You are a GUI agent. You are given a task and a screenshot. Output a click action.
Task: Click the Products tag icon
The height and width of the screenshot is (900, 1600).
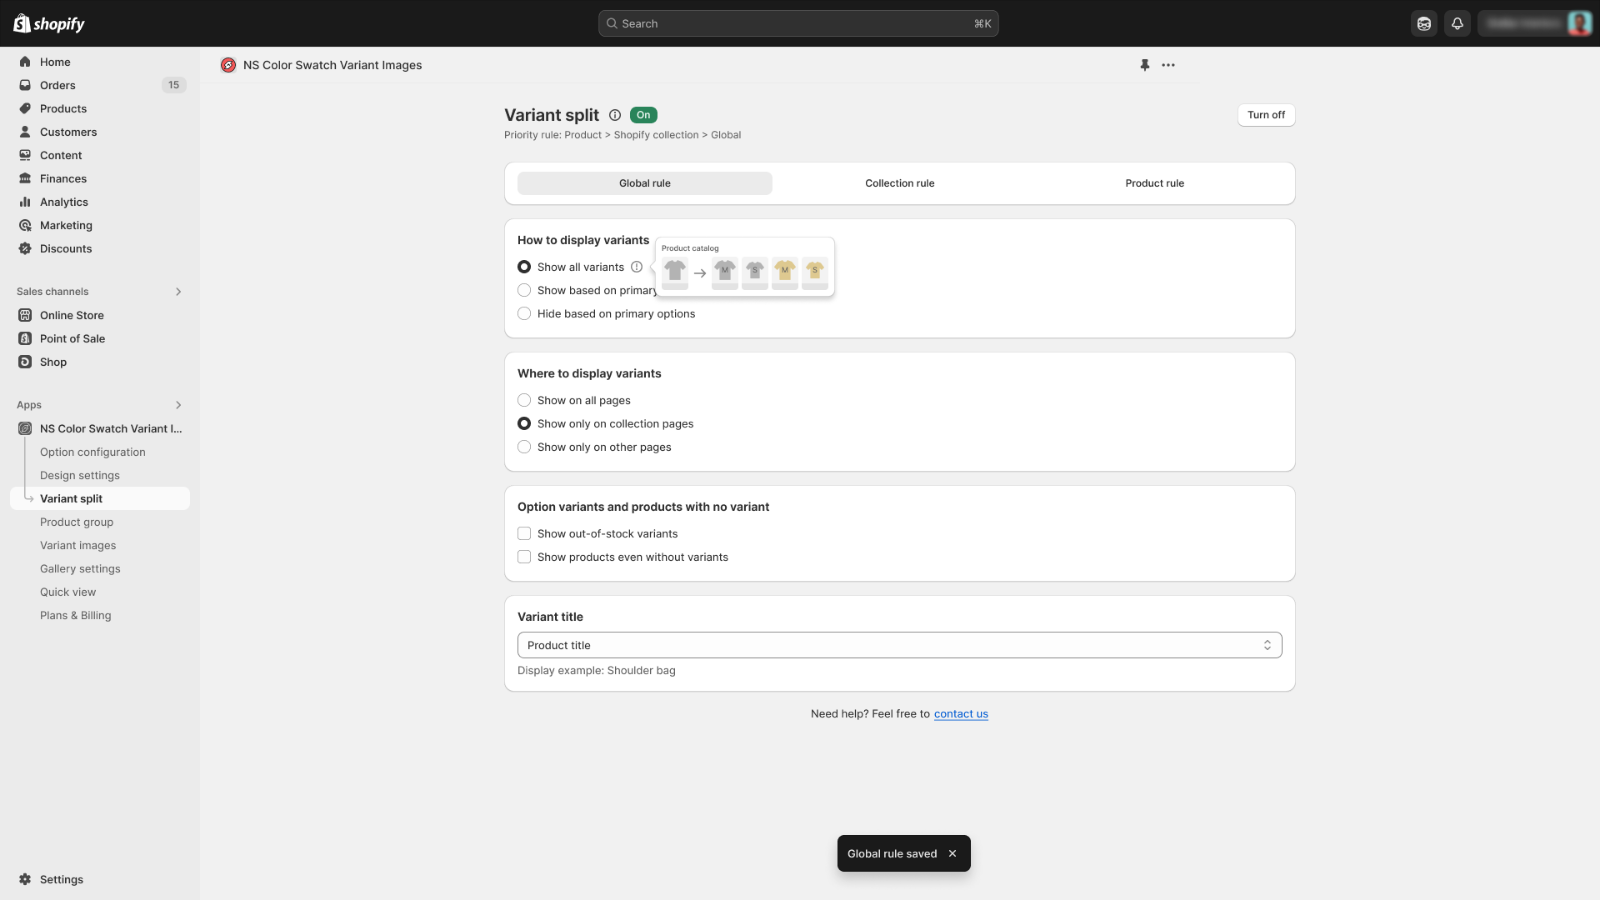(x=25, y=109)
